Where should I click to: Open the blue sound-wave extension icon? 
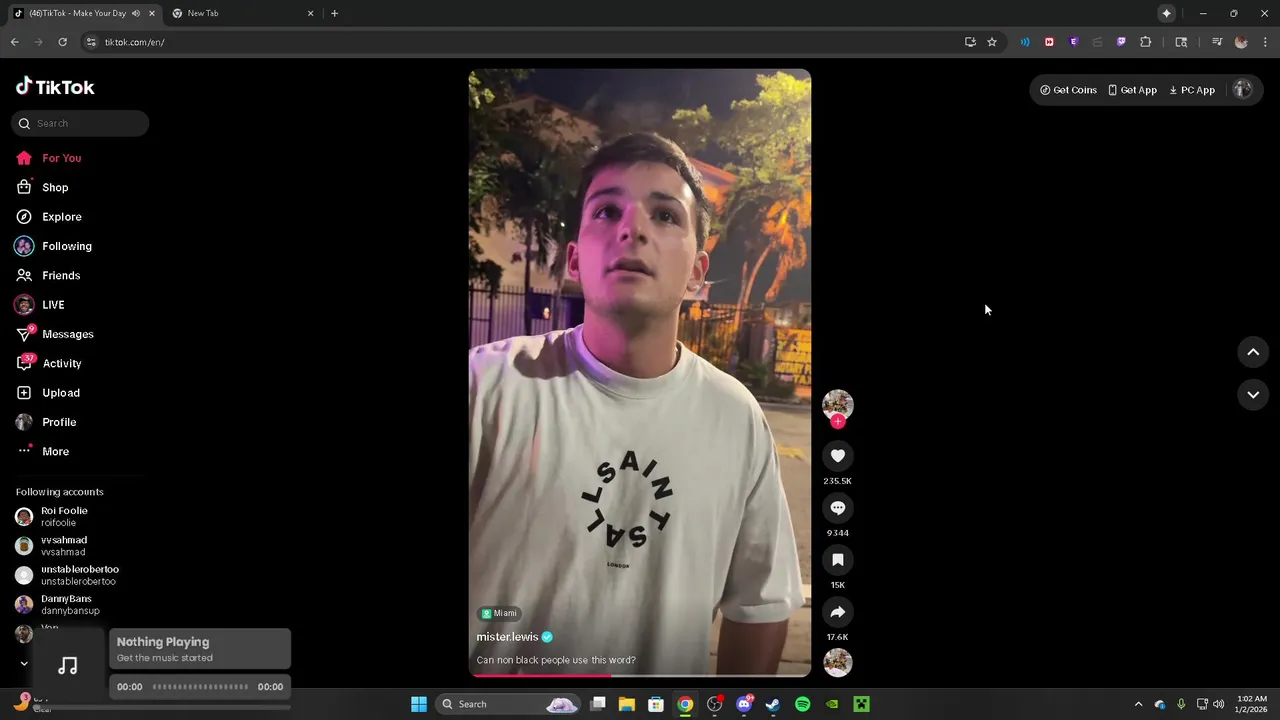[x=1025, y=42]
